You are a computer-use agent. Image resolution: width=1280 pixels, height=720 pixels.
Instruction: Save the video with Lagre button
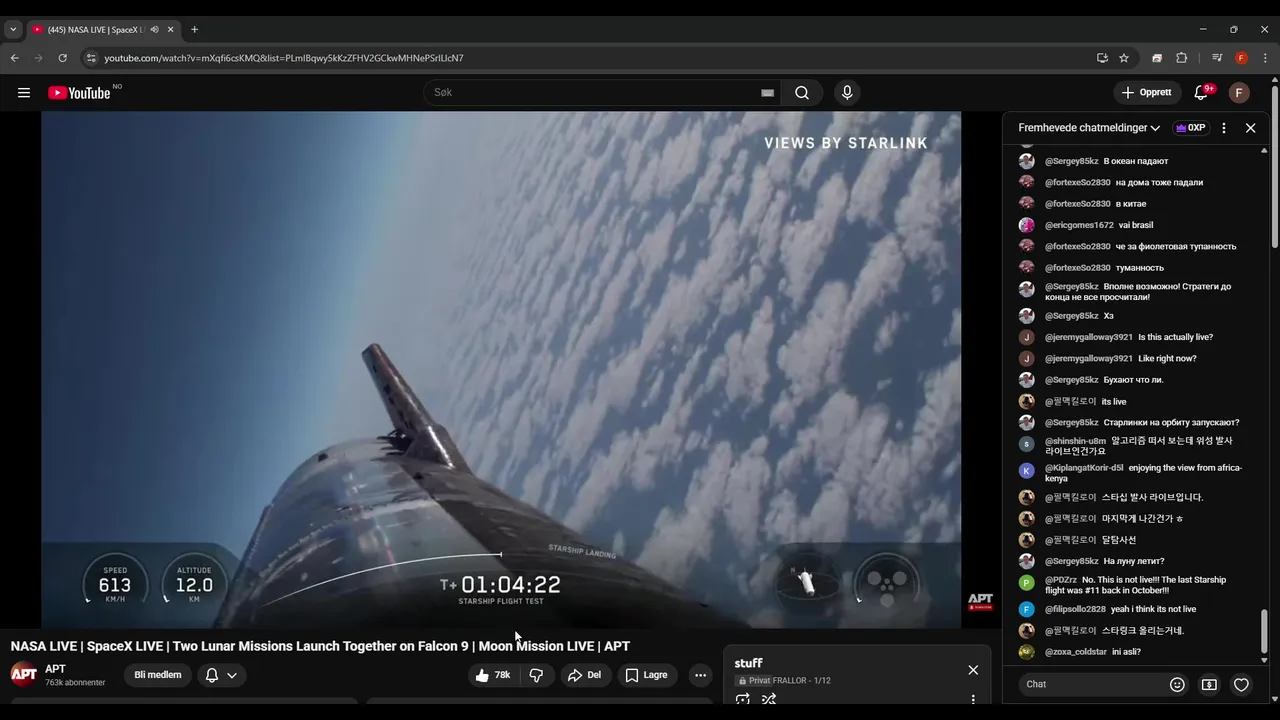(x=646, y=675)
